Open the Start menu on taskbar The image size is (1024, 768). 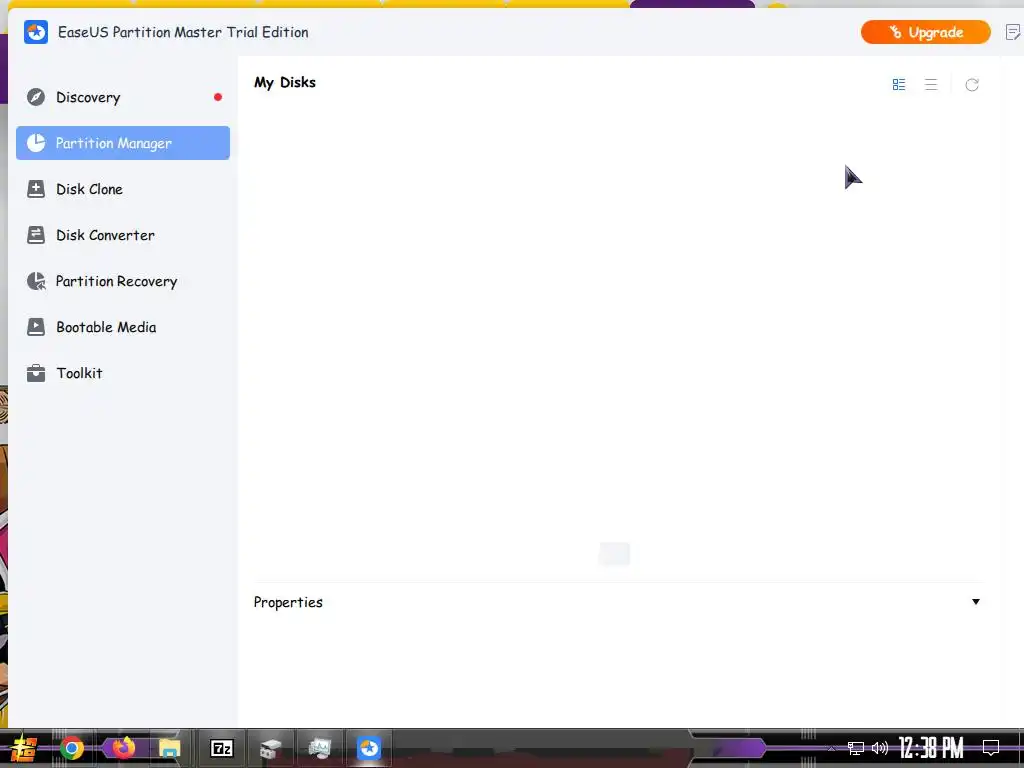[24, 748]
